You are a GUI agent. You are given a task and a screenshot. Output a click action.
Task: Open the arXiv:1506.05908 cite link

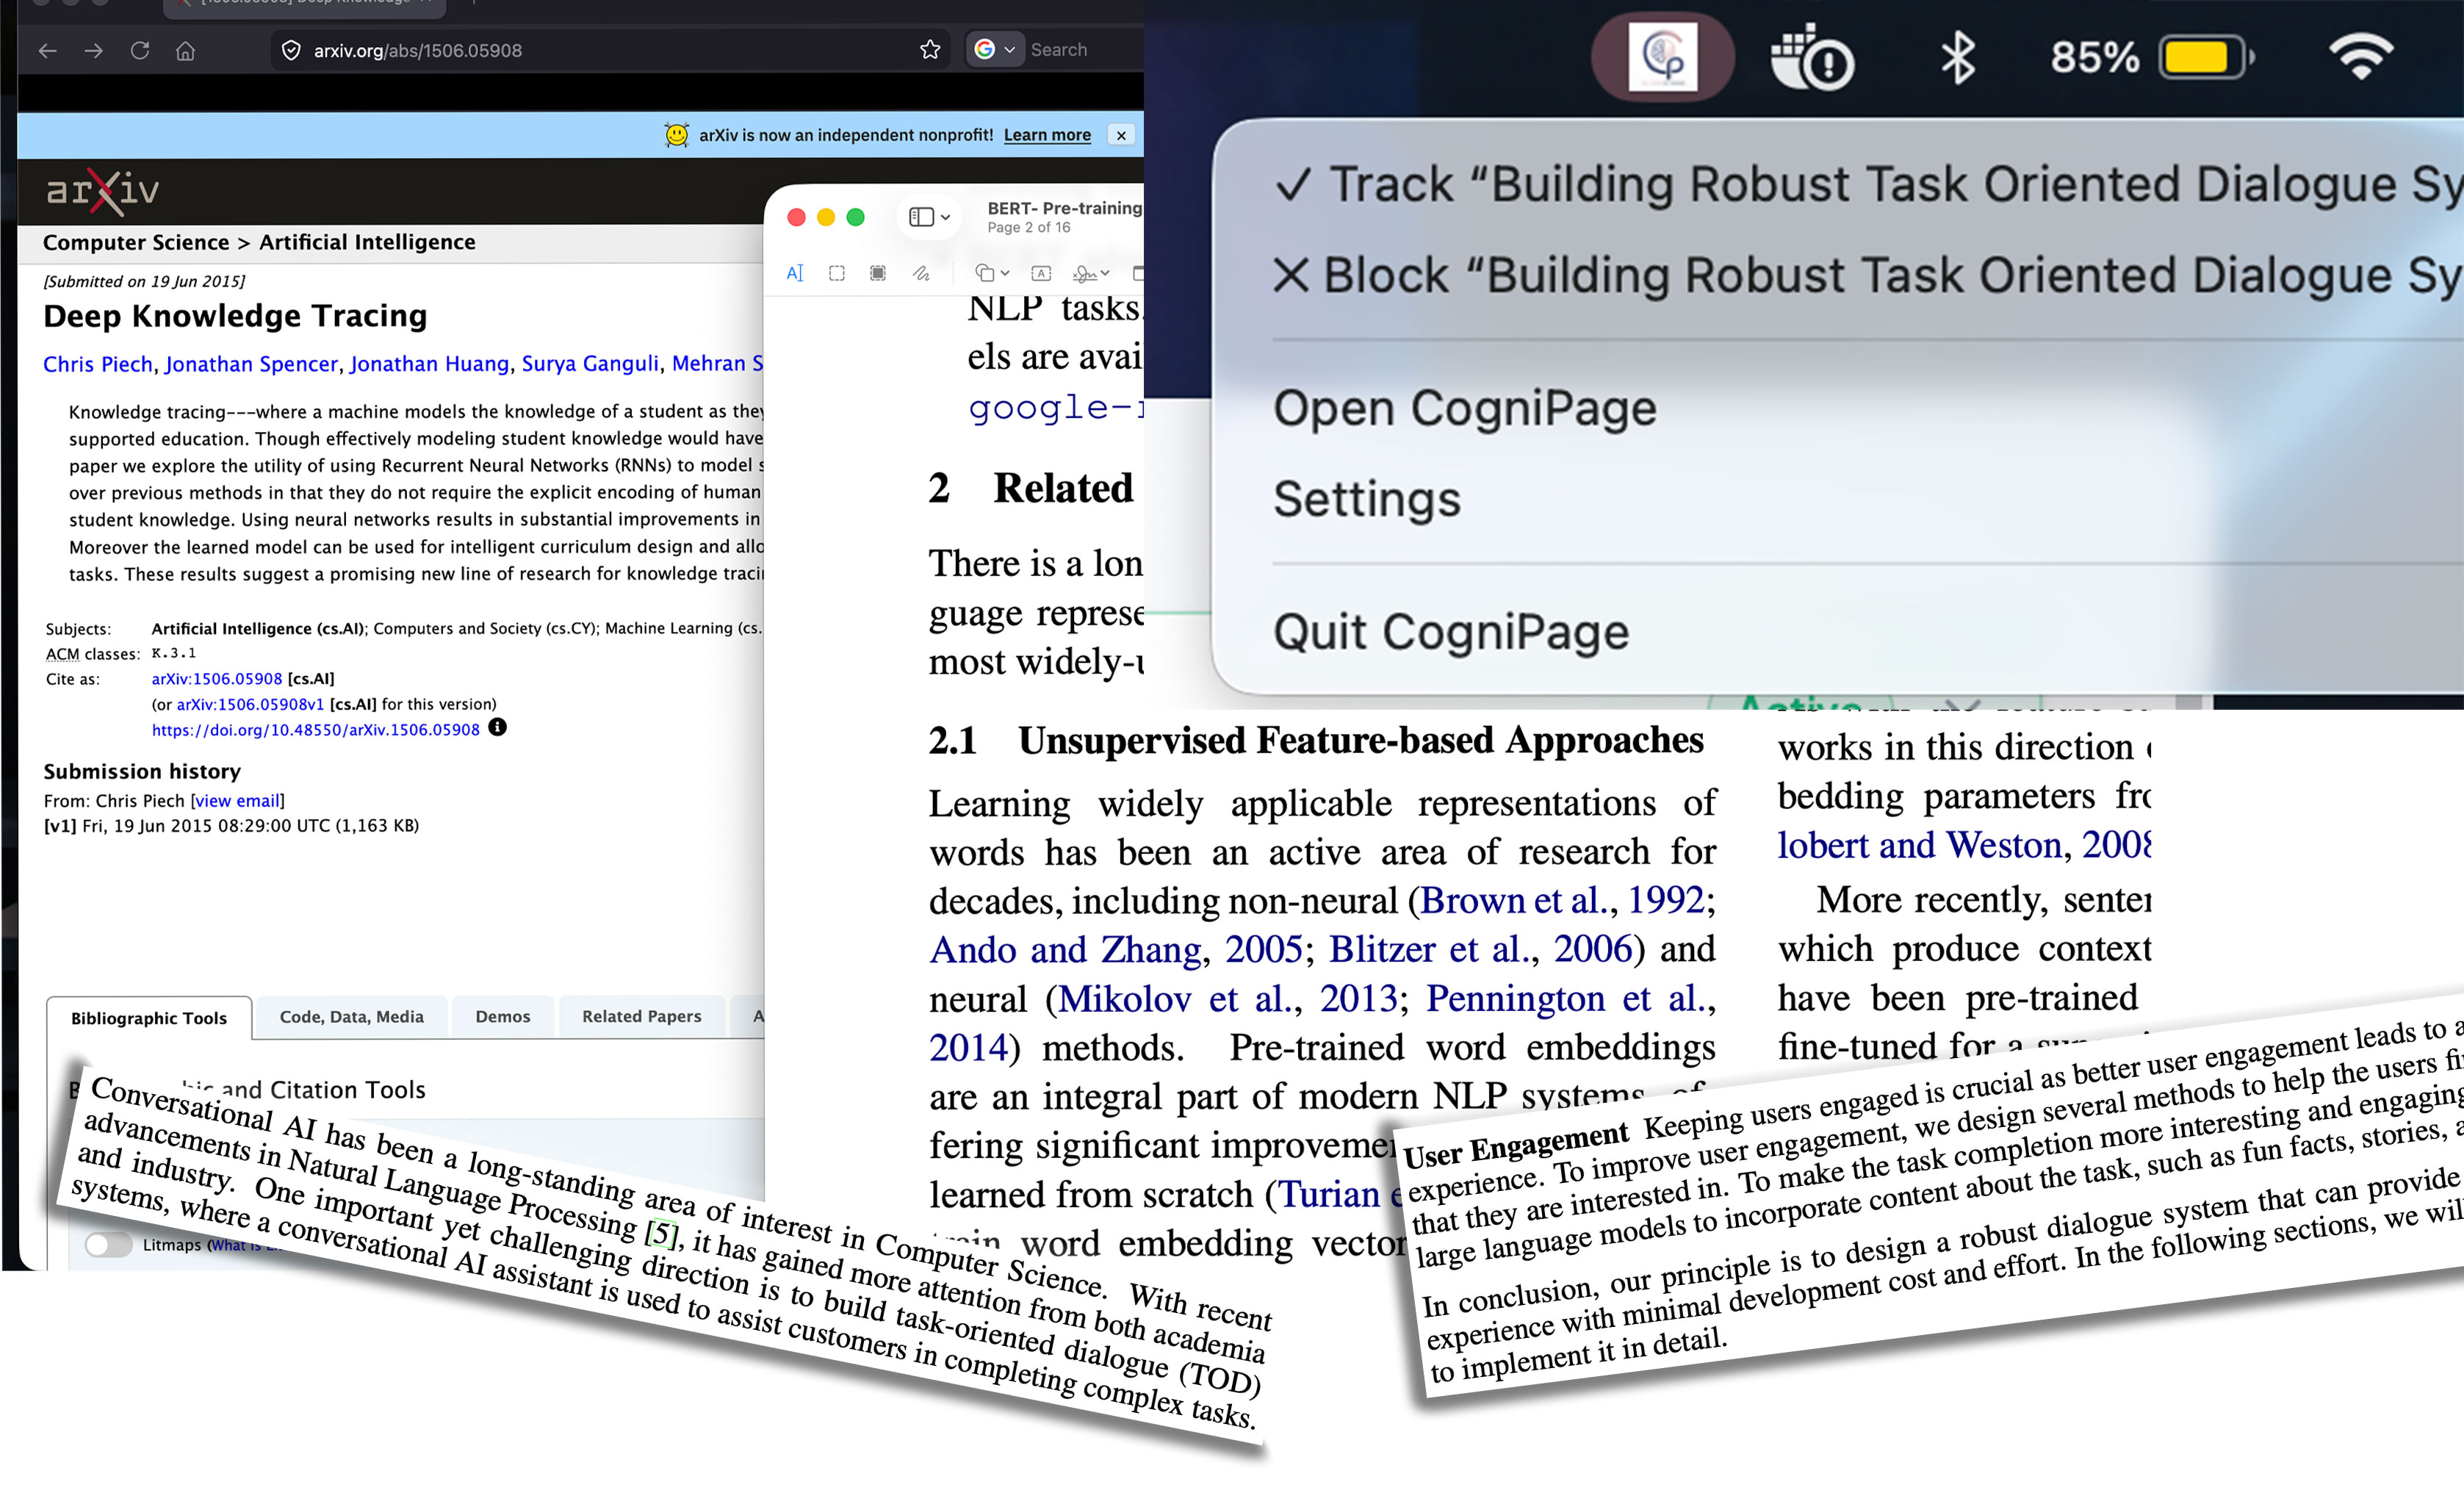(x=217, y=678)
